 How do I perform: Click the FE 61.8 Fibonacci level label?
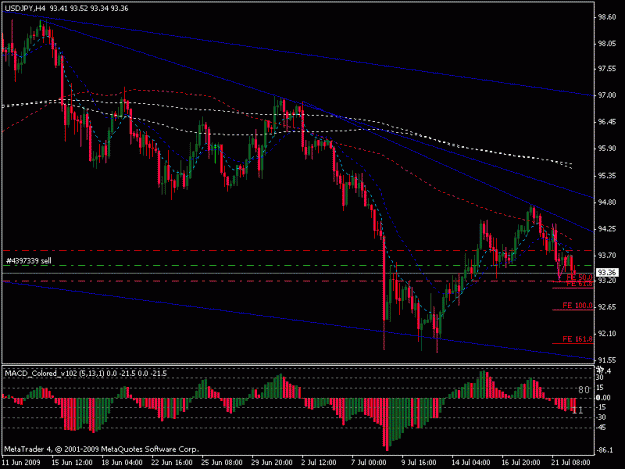pos(580,284)
